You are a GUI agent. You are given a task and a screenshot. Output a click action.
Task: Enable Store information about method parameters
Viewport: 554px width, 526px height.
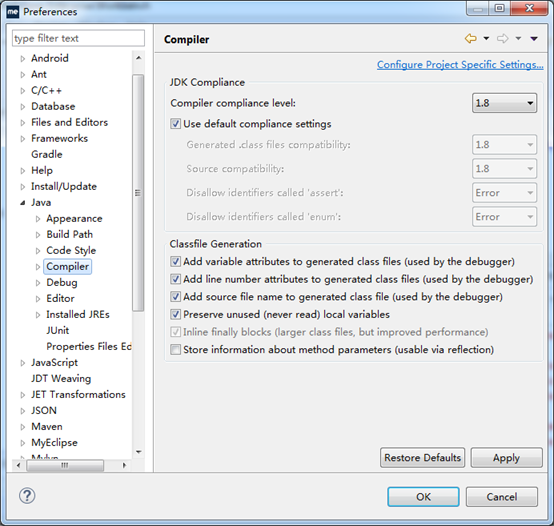[x=175, y=349]
